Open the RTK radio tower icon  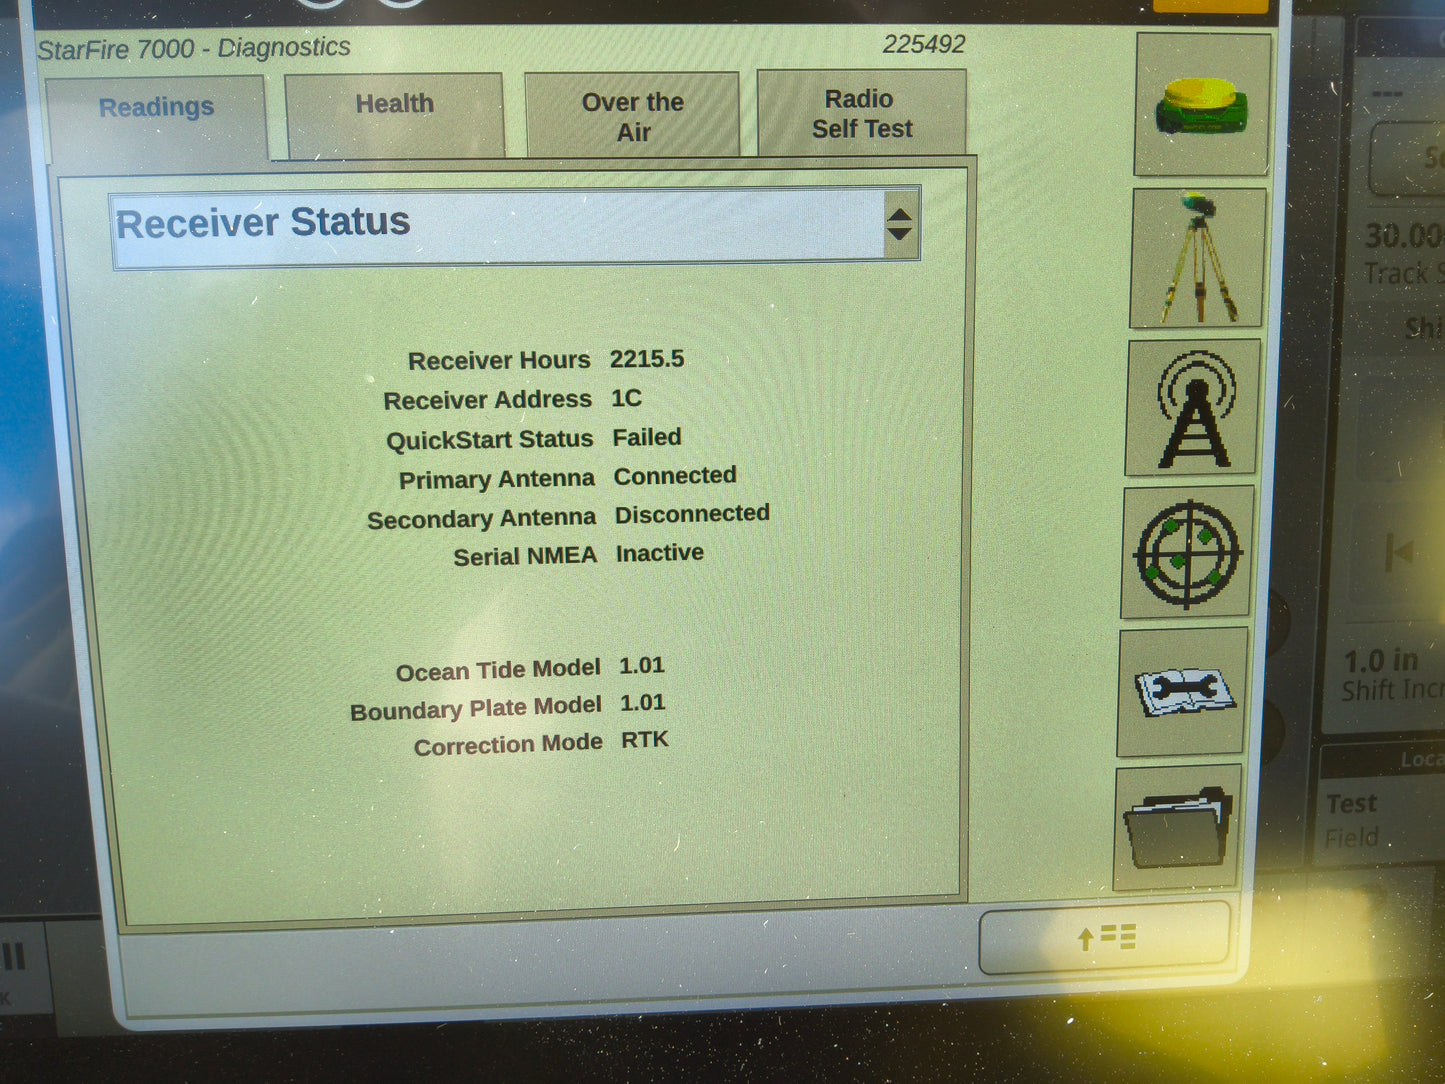tap(1192, 408)
